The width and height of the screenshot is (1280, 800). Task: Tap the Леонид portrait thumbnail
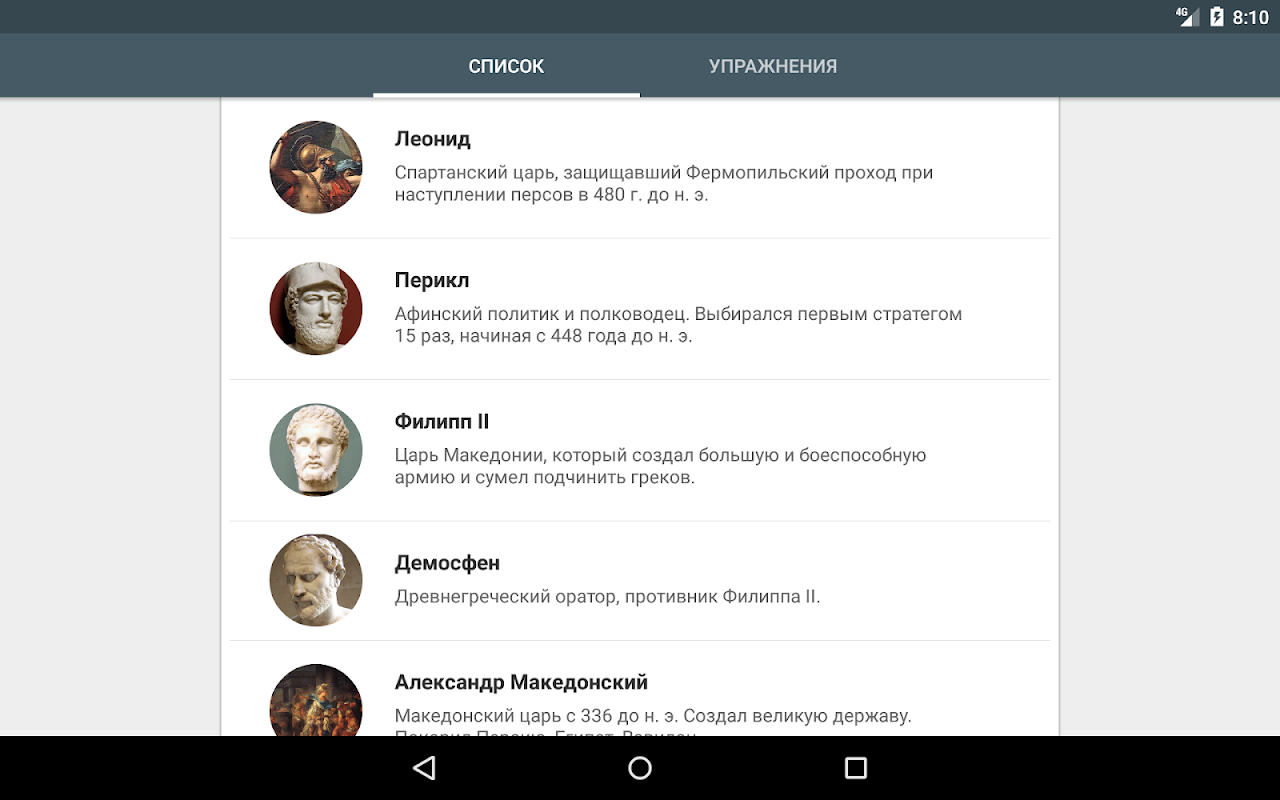pos(316,167)
